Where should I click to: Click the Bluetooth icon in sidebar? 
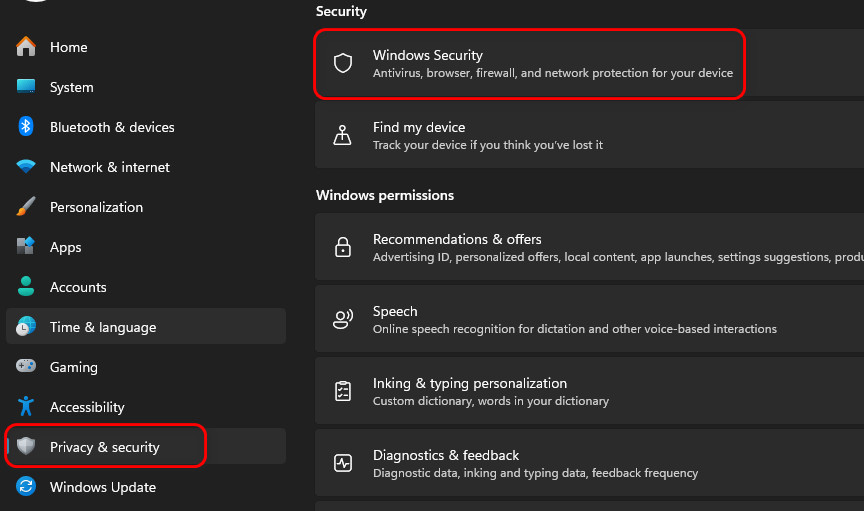pos(26,127)
